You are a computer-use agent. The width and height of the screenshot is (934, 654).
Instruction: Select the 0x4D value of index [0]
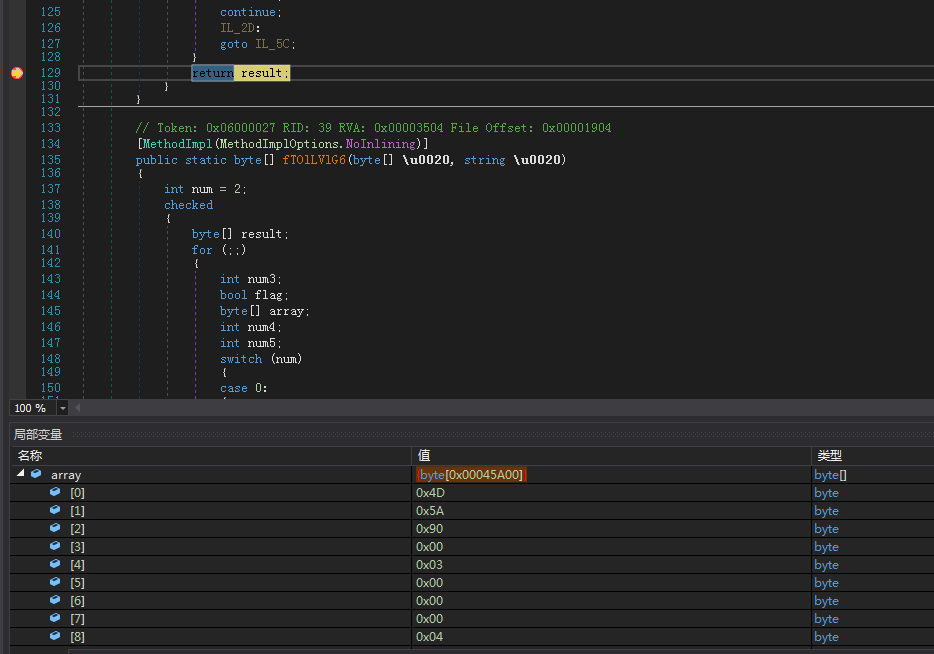tap(429, 493)
